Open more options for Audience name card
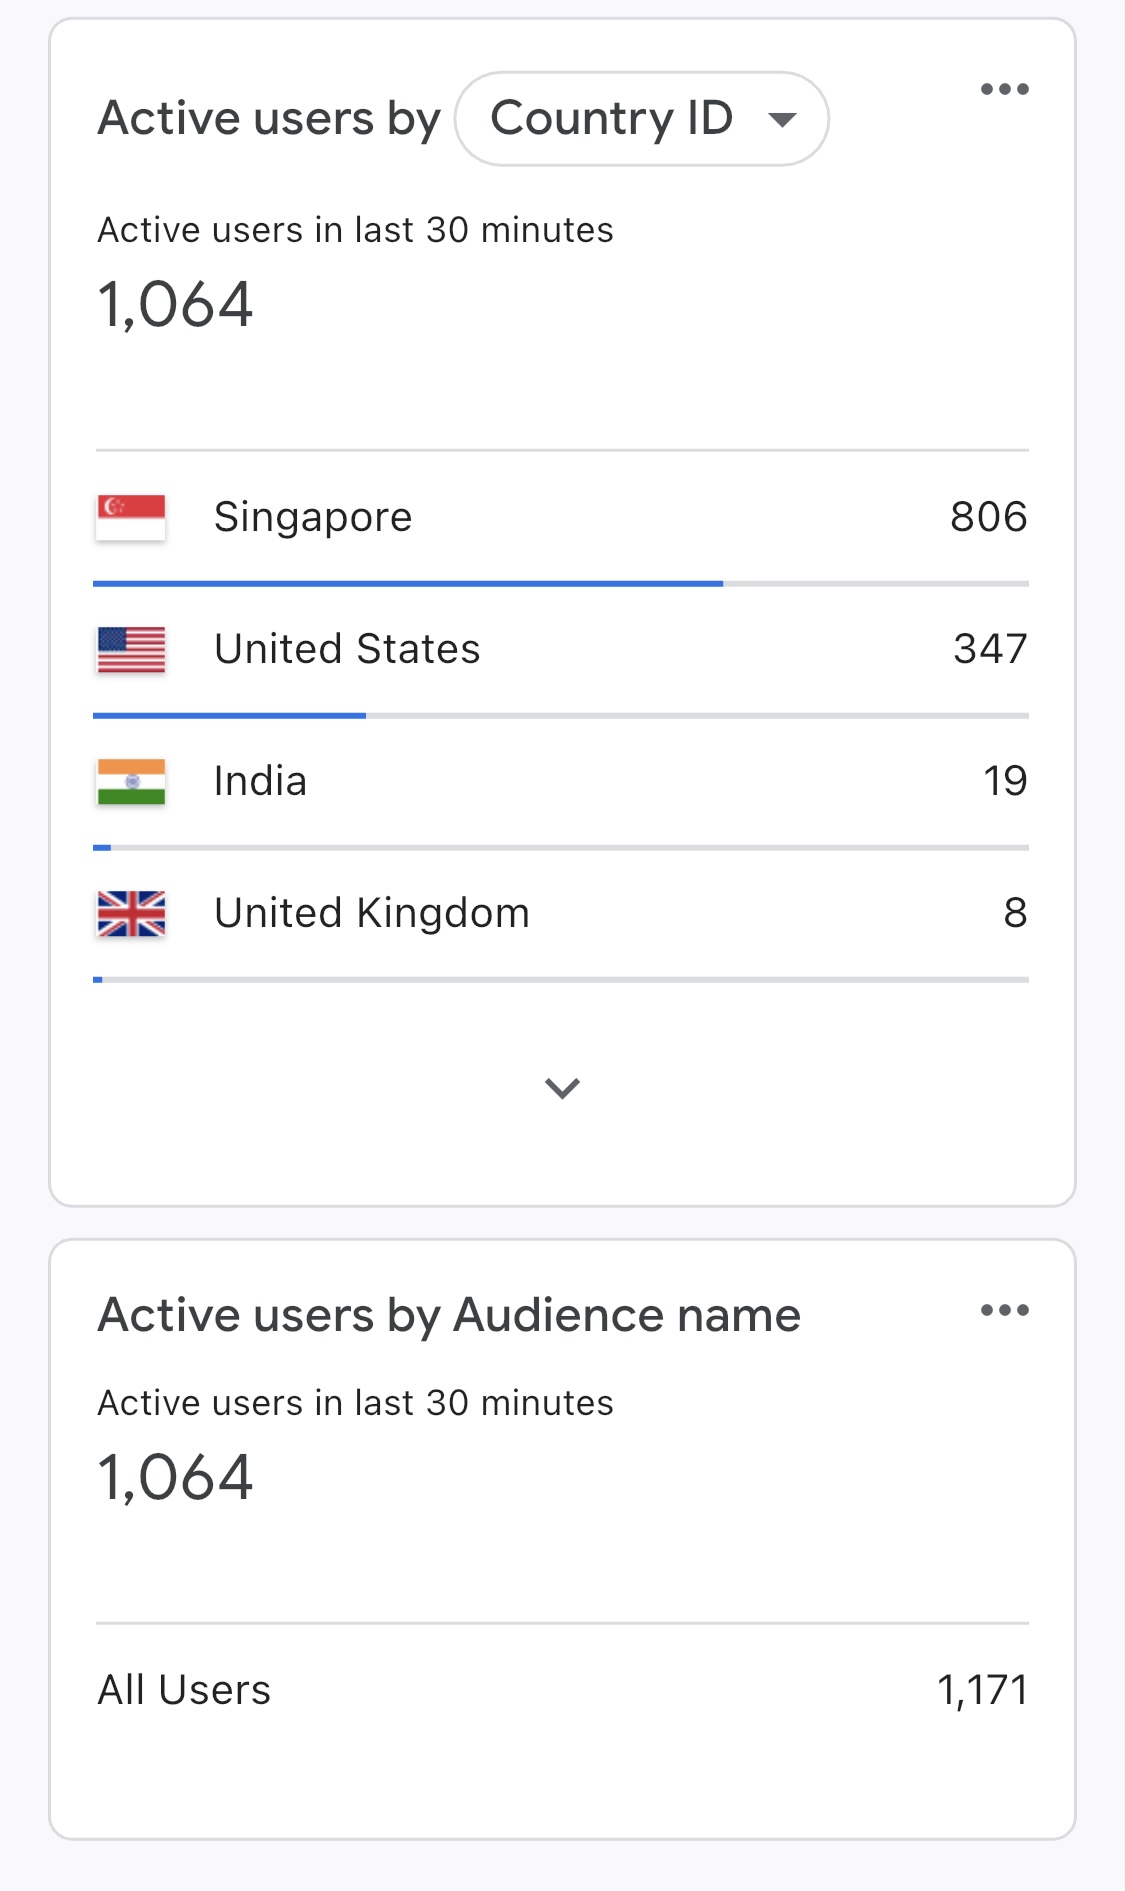 tap(1004, 1310)
